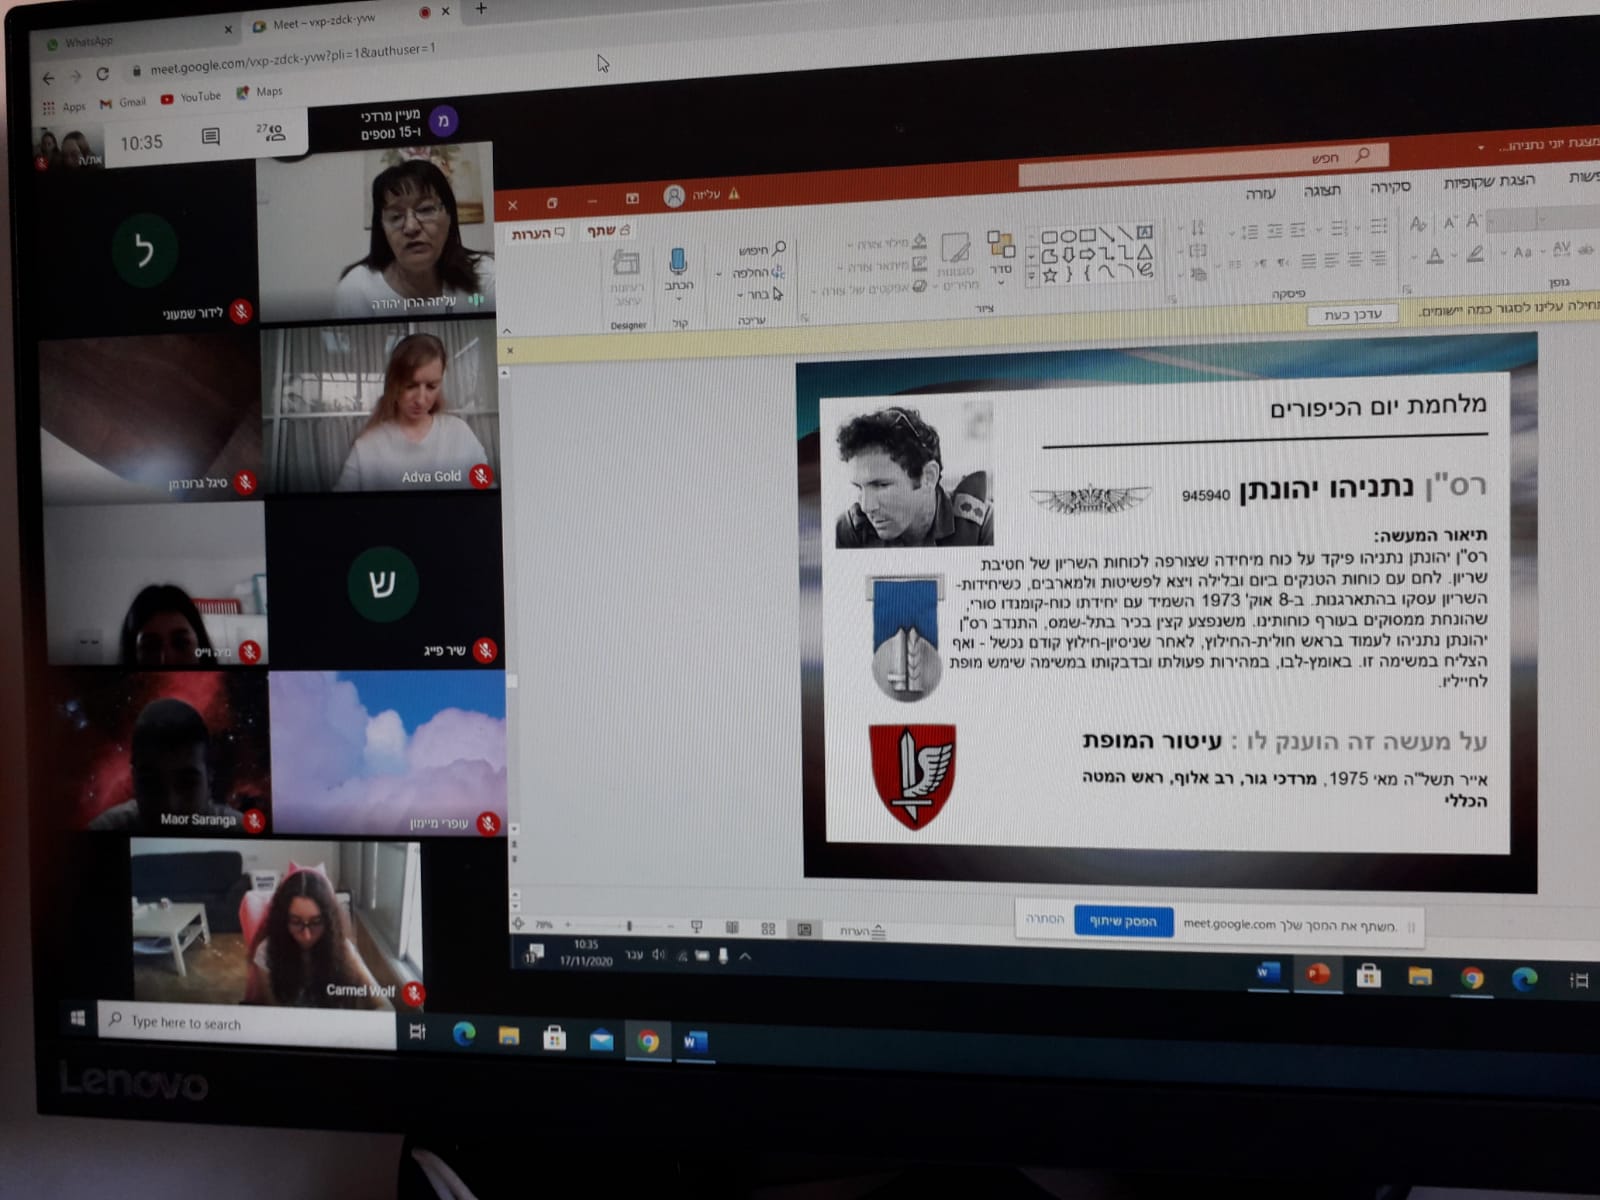
Task: Open the Help (עזרה) ribbon tab
Action: pos(1260,194)
